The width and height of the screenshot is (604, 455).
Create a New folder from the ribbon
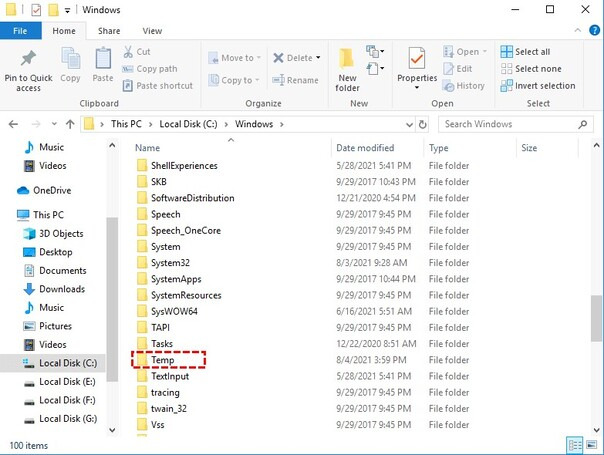[x=347, y=69]
